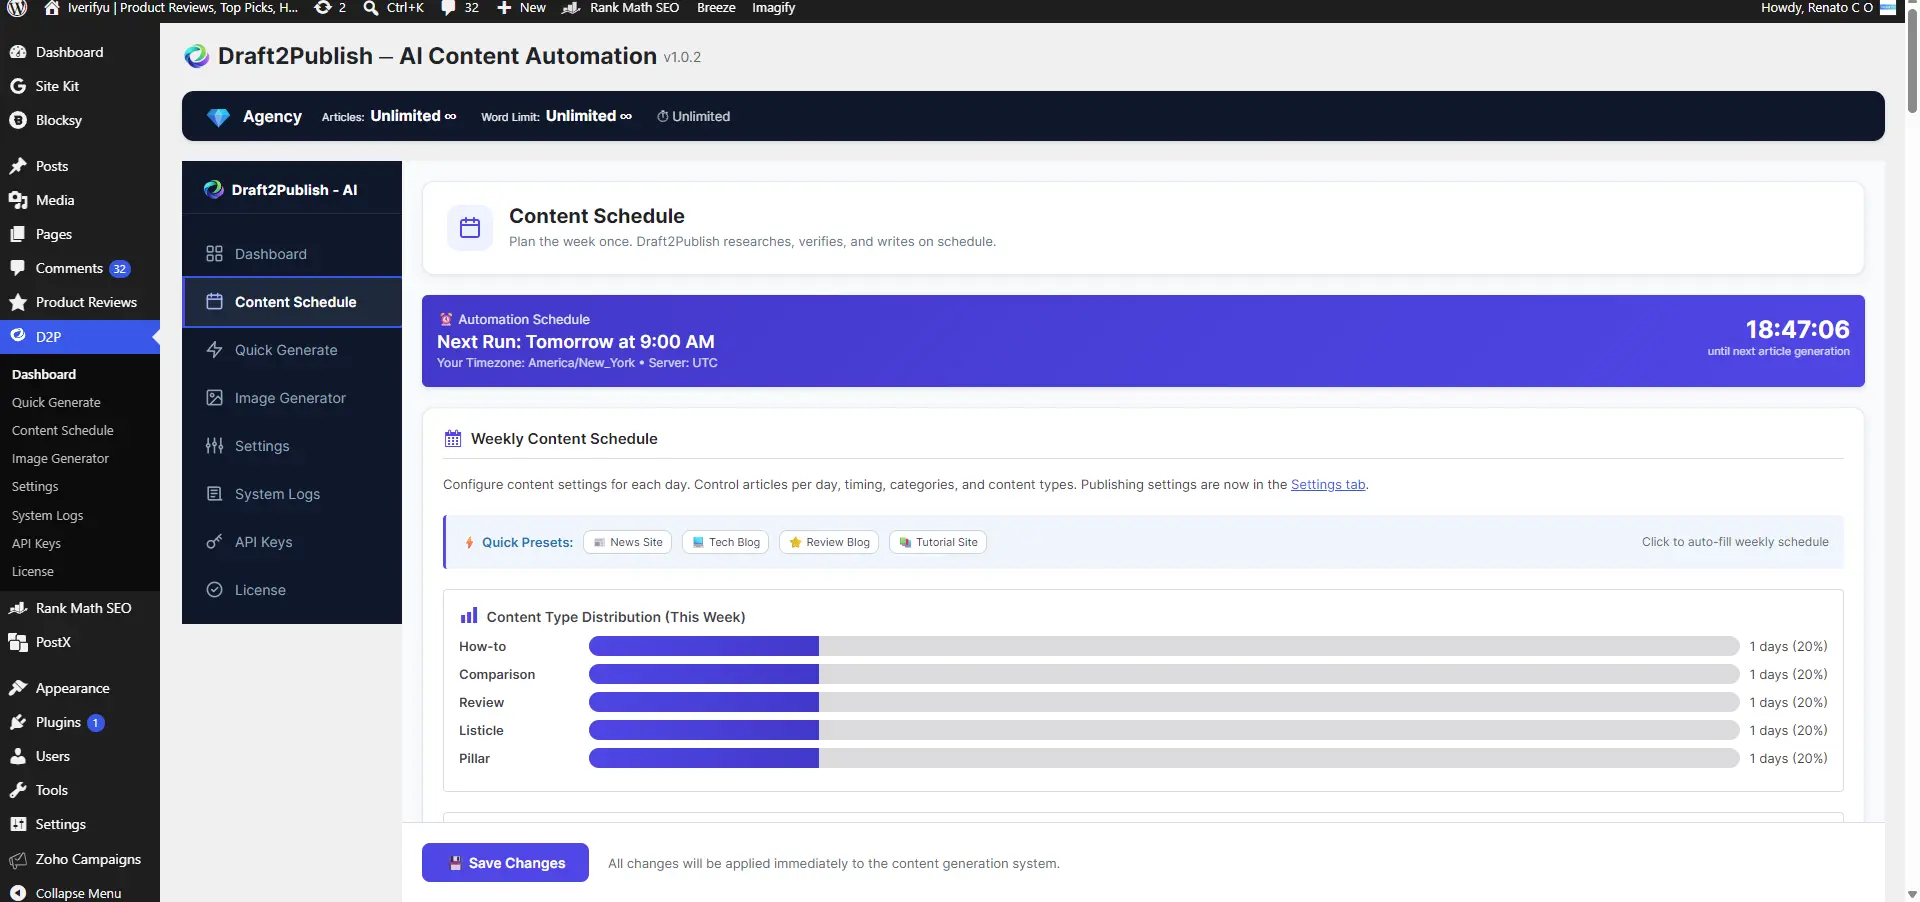Click the Posts pin icon
This screenshot has height=902, width=1920.
tap(18, 166)
